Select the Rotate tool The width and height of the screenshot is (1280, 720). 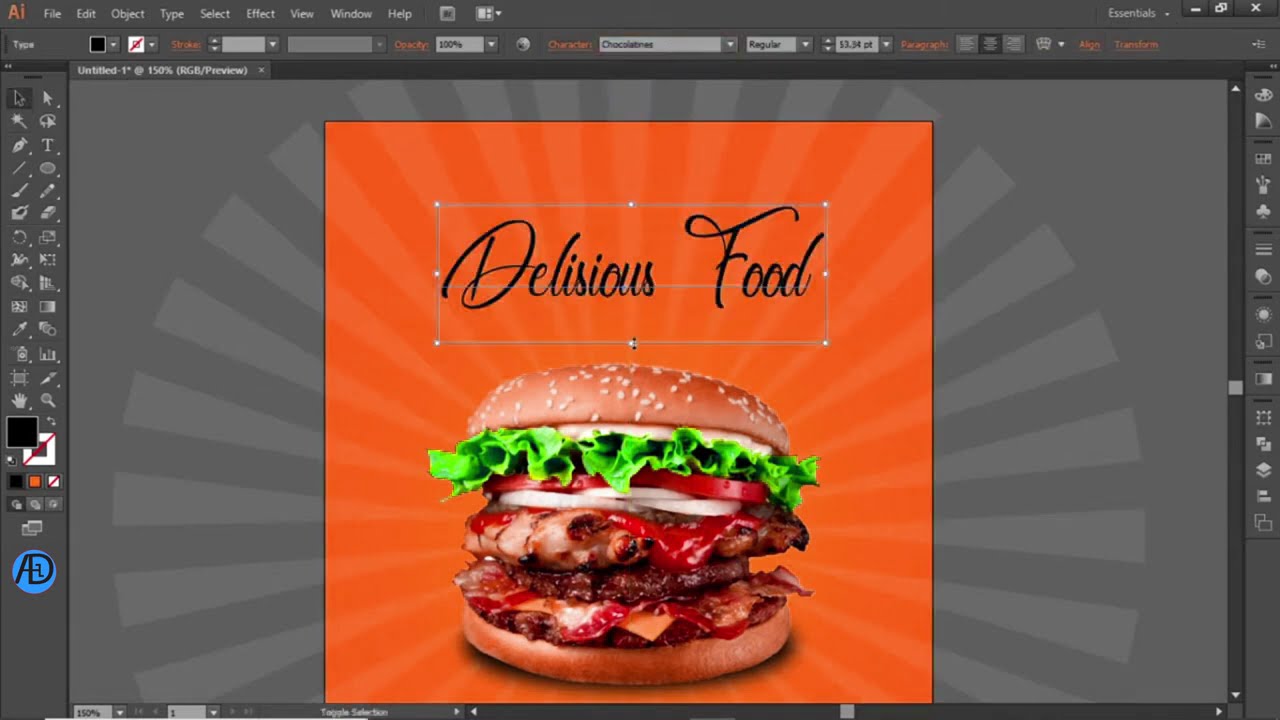(19, 237)
